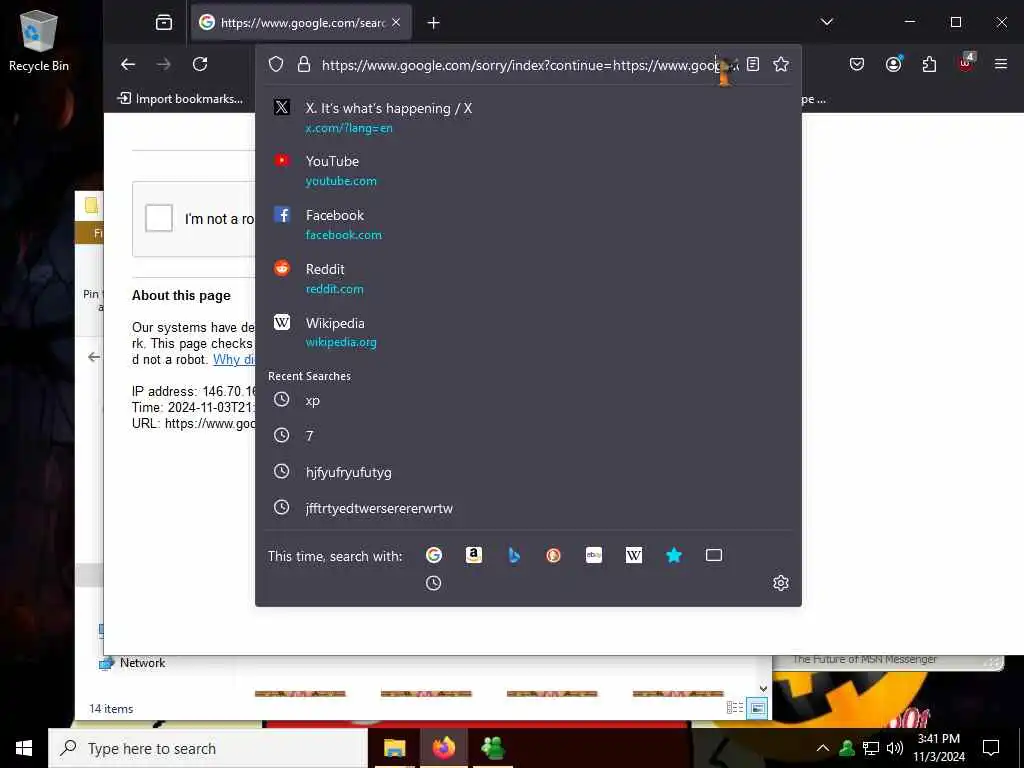
Task: Click File Explorer scrollbar down arrow
Action: tap(763, 688)
